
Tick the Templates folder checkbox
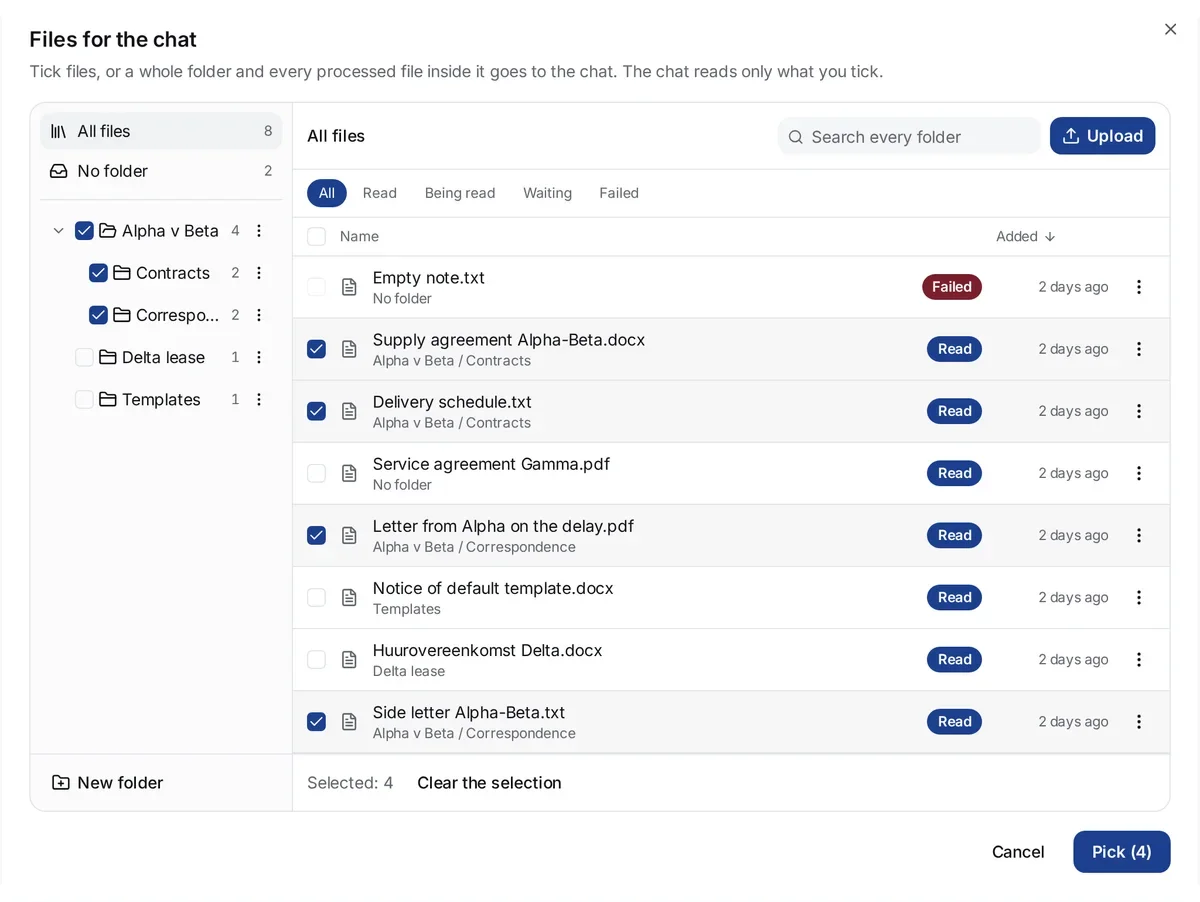84,399
